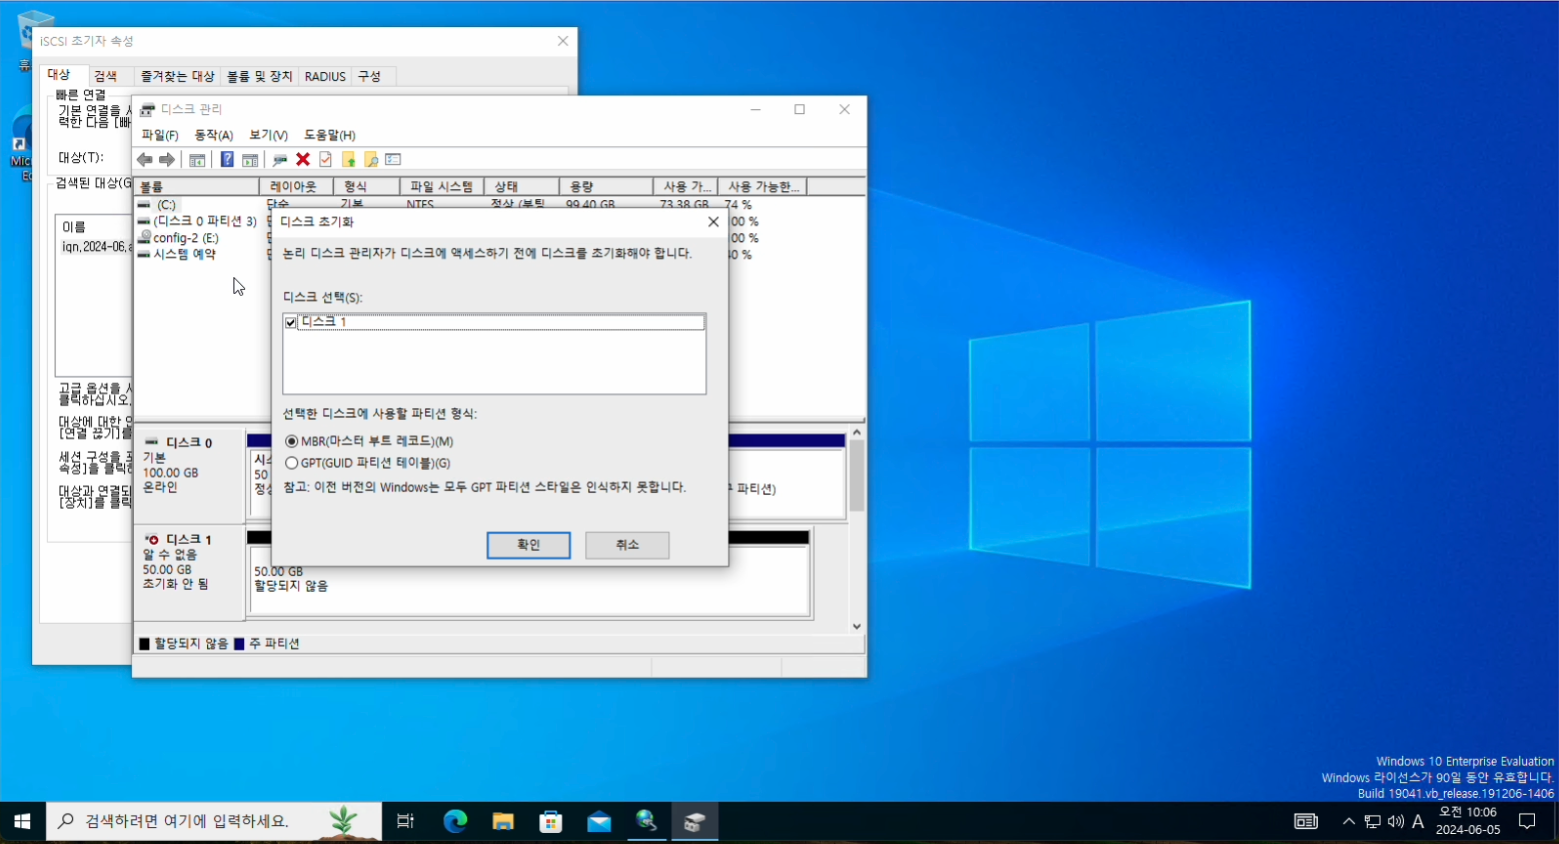The image size is (1559, 844).
Task: Show hidden system tray icons chevron
Action: (x=1348, y=822)
